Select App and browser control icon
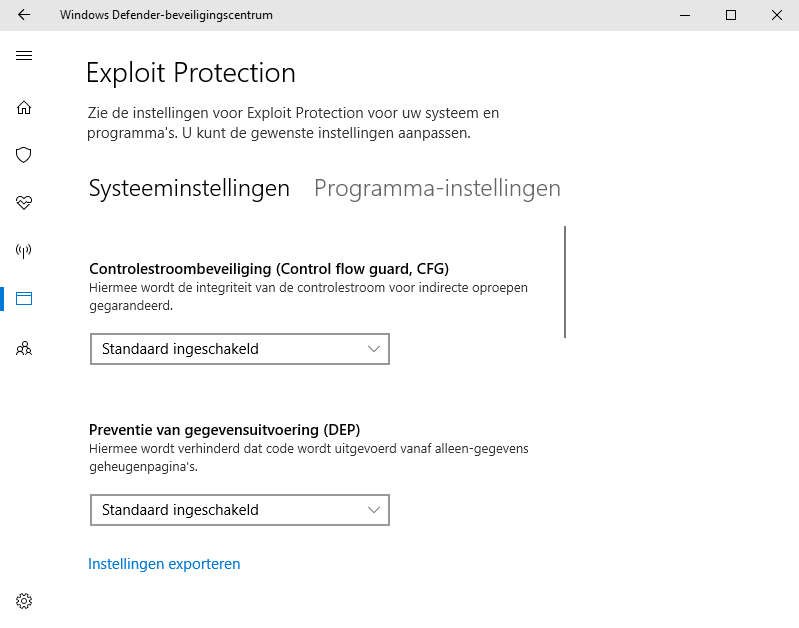 point(24,298)
